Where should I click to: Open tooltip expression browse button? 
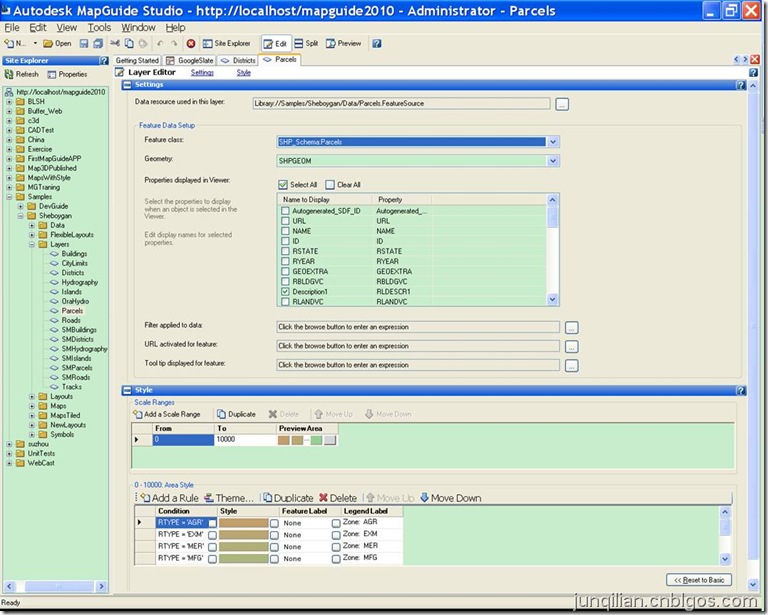[572, 366]
